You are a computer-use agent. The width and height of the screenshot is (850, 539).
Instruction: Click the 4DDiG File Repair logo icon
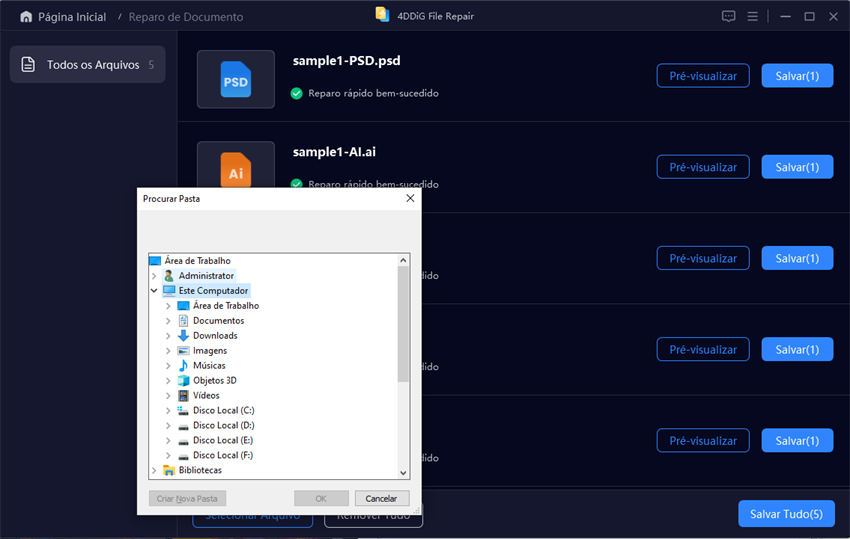pyautogui.click(x=382, y=15)
